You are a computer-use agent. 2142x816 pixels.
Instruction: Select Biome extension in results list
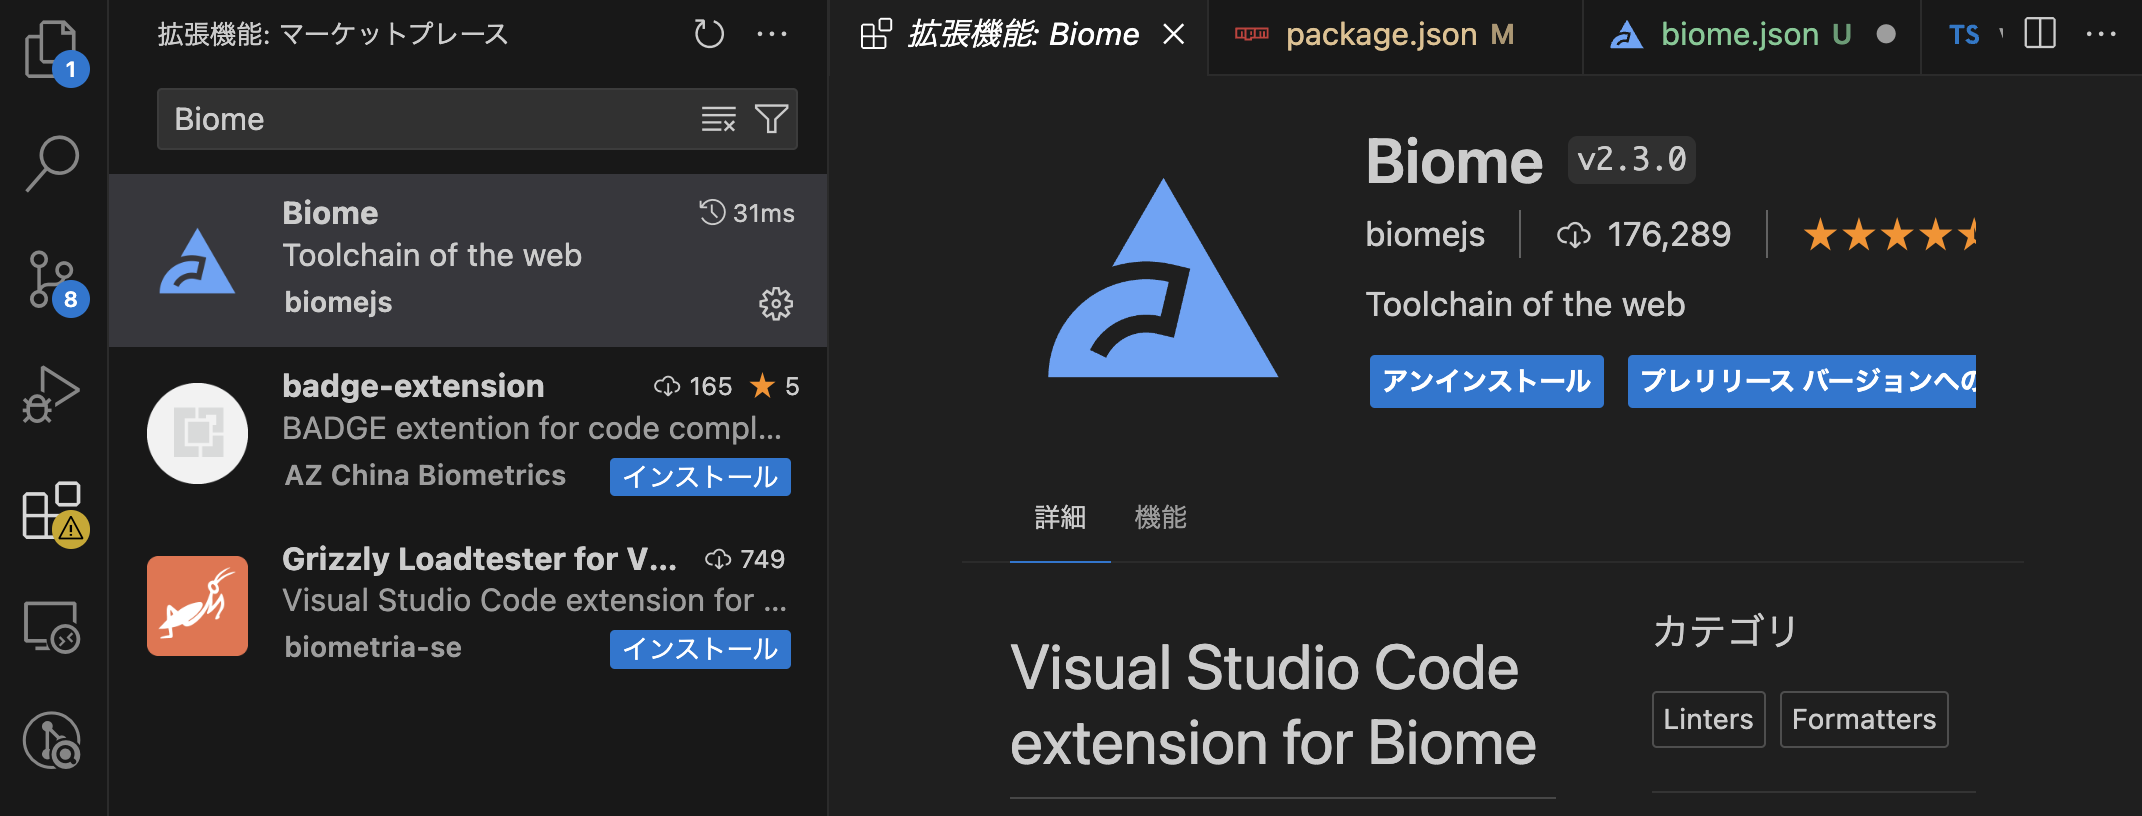[x=467, y=260]
